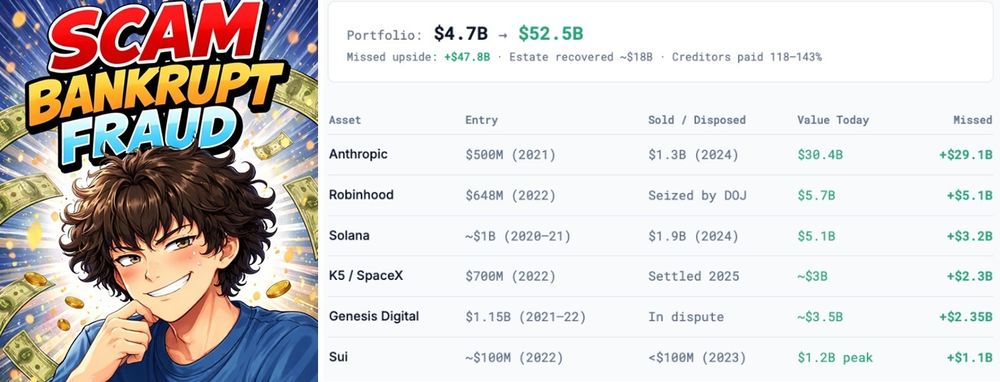The image size is (1000, 382).
Task: Click the Missed upside +$47.8B figure
Action: [467, 57]
